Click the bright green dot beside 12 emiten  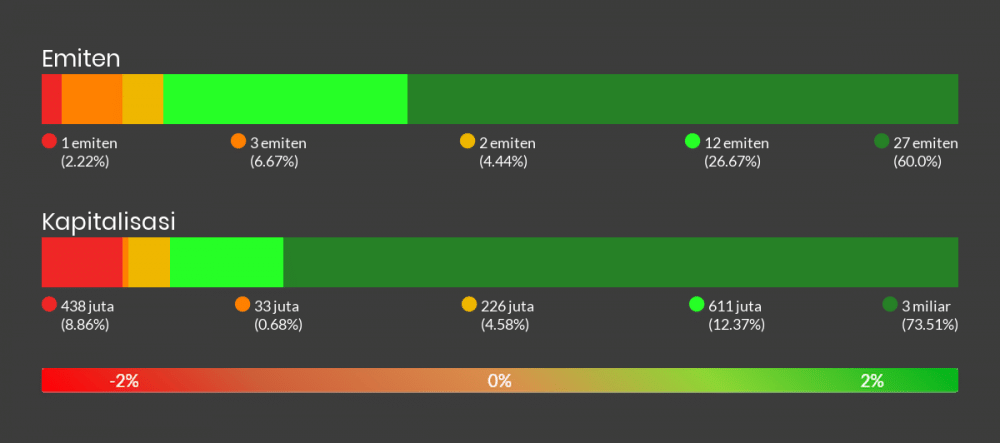(x=692, y=141)
